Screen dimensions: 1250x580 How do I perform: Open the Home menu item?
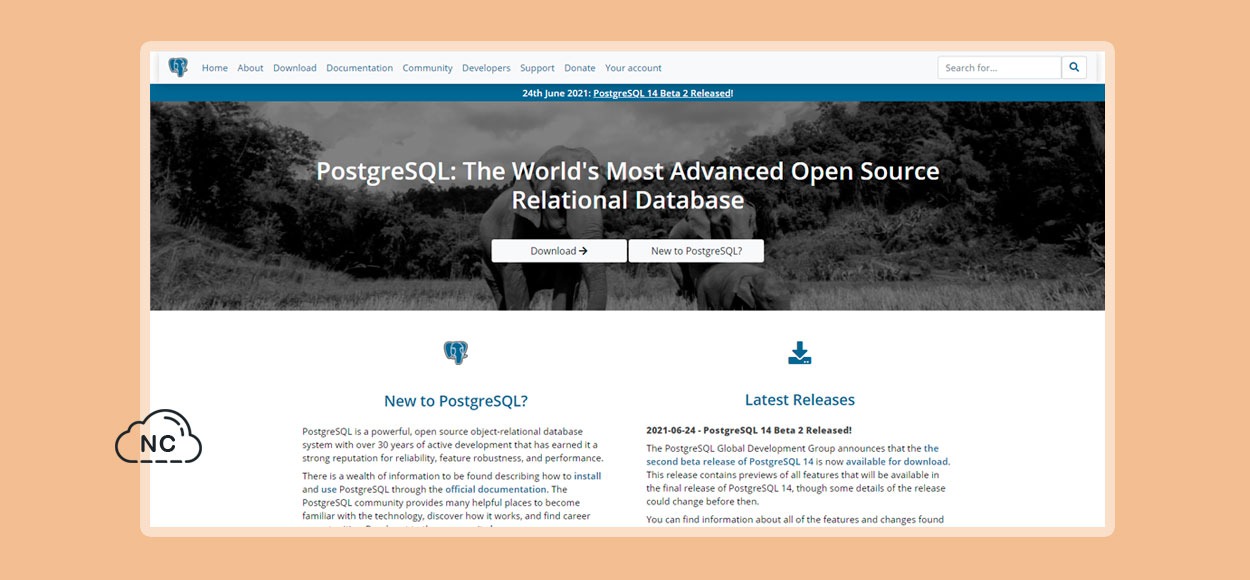tap(215, 68)
